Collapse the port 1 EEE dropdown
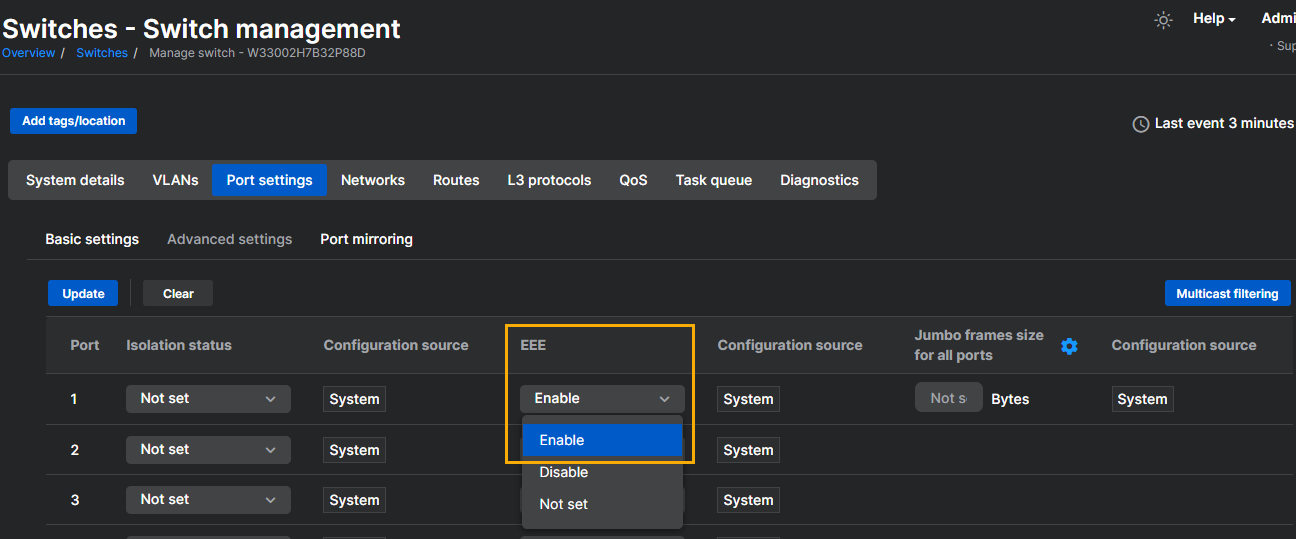This screenshot has width=1296, height=539. [x=601, y=399]
